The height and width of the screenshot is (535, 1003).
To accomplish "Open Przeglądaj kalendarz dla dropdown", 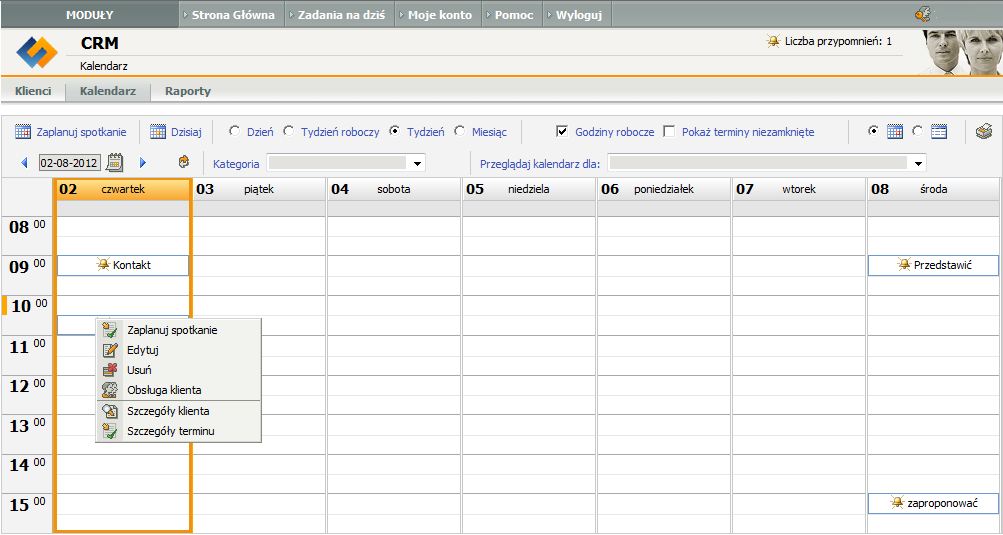I will point(767,164).
